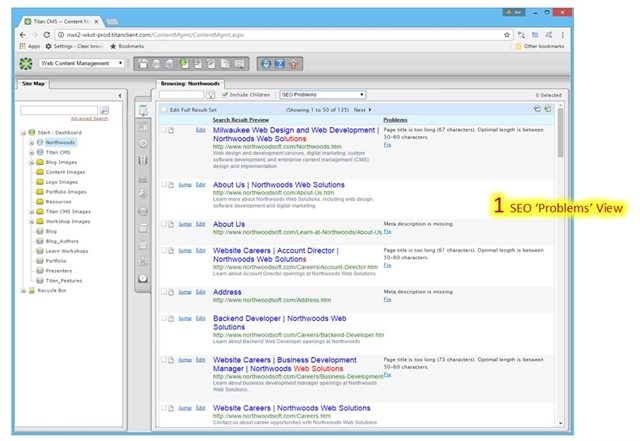
Task: Click the page icon in Address row
Action: click(x=171, y=292)
